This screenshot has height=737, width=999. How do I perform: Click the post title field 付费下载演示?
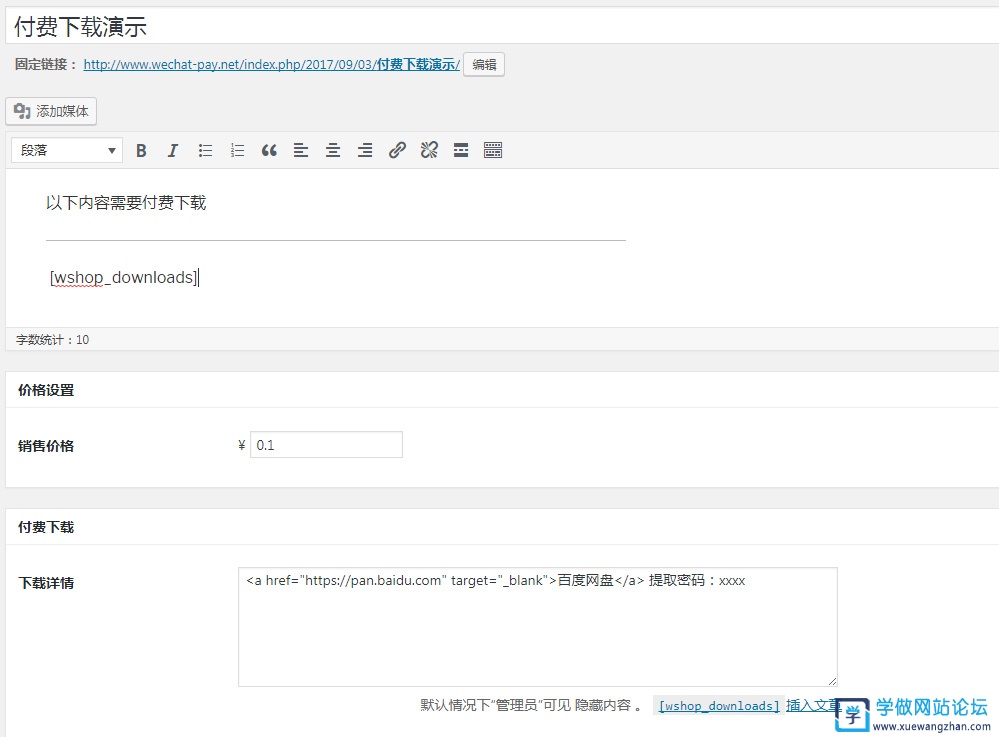500,27
